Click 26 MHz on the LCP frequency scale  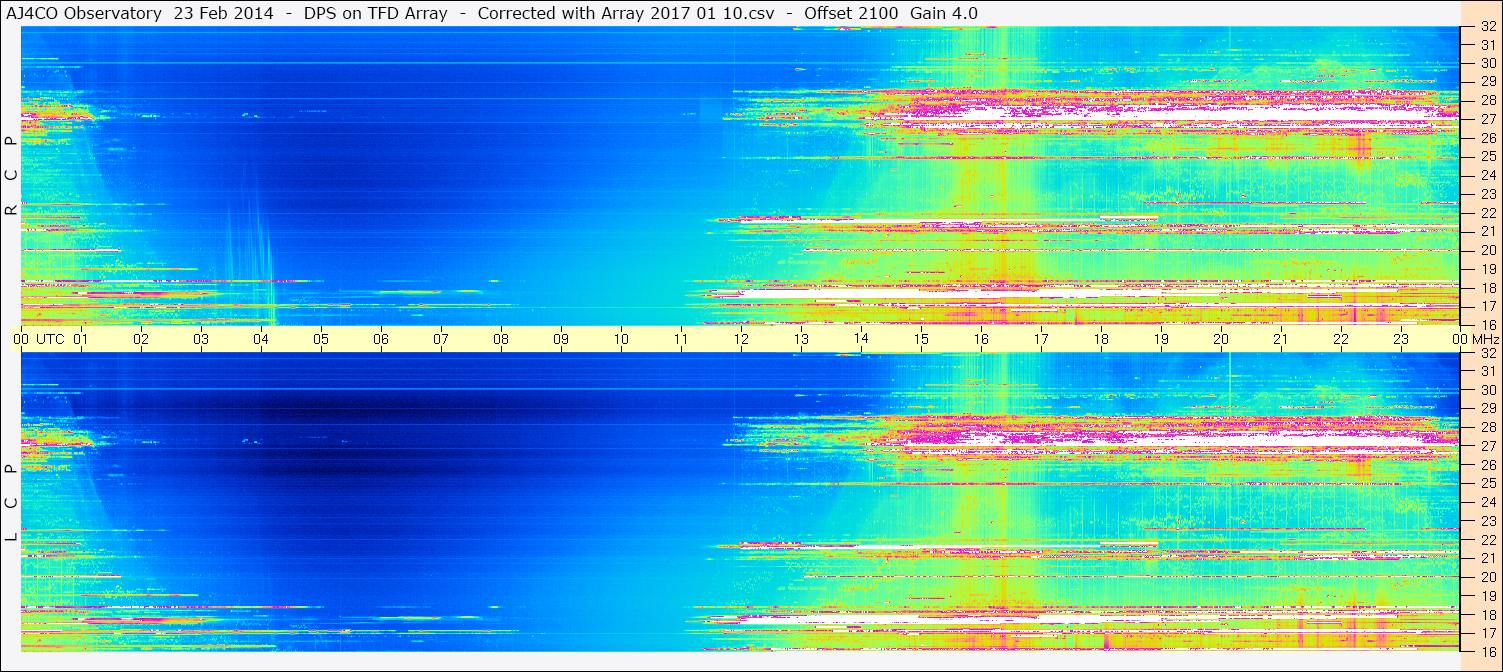pyautogui.click(x=1487, y=465)
